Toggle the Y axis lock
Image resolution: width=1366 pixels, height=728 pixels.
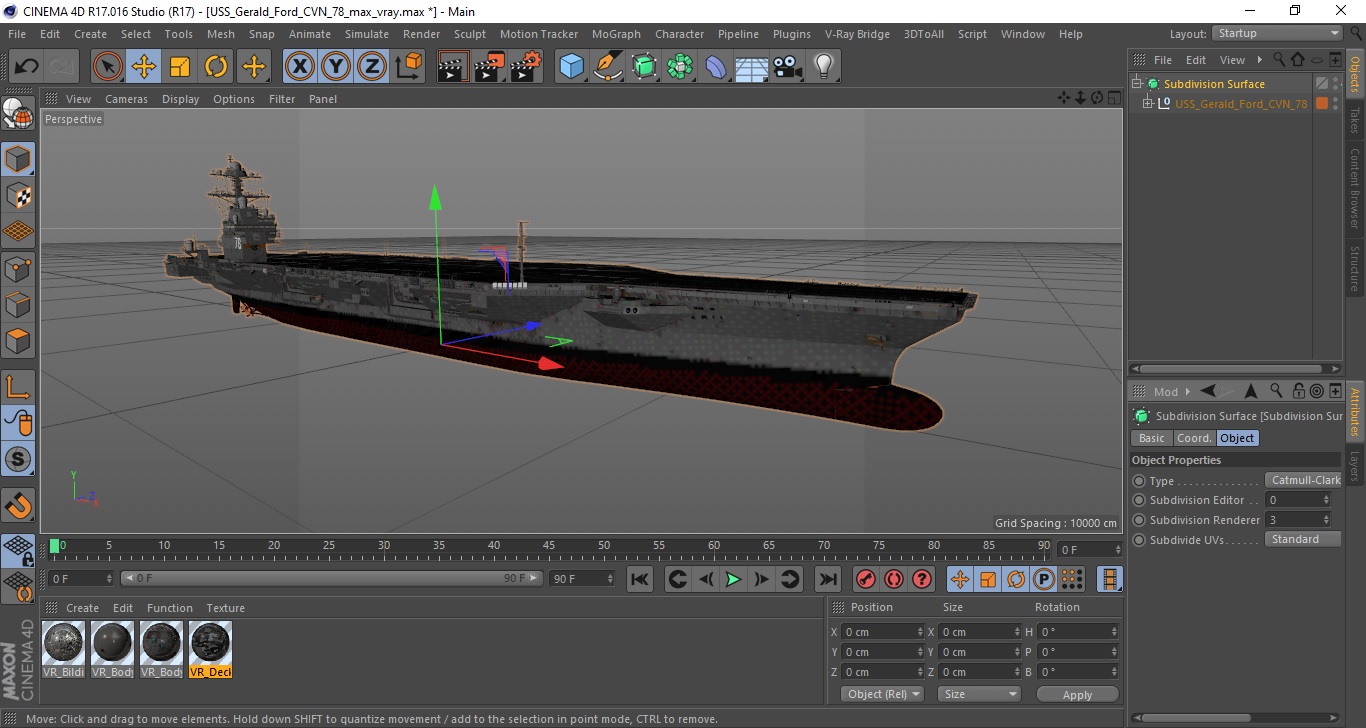point(336,67)
